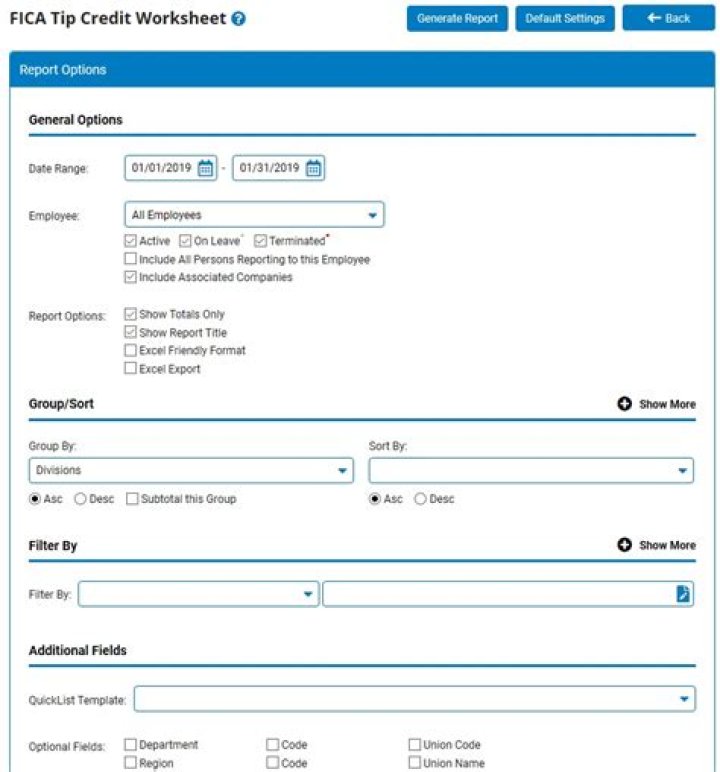Screen dimensions: 720x772
Task: Enable Subtotal this Group checkbox
Action: click(x=132, y=498)
